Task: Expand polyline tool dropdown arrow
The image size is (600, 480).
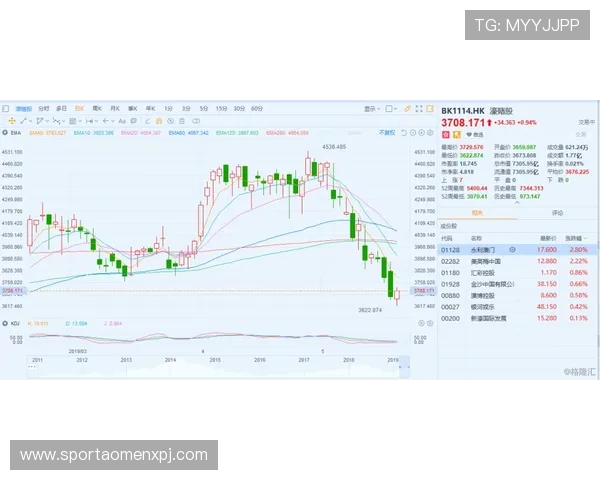Action: click(x=64, y=121)
